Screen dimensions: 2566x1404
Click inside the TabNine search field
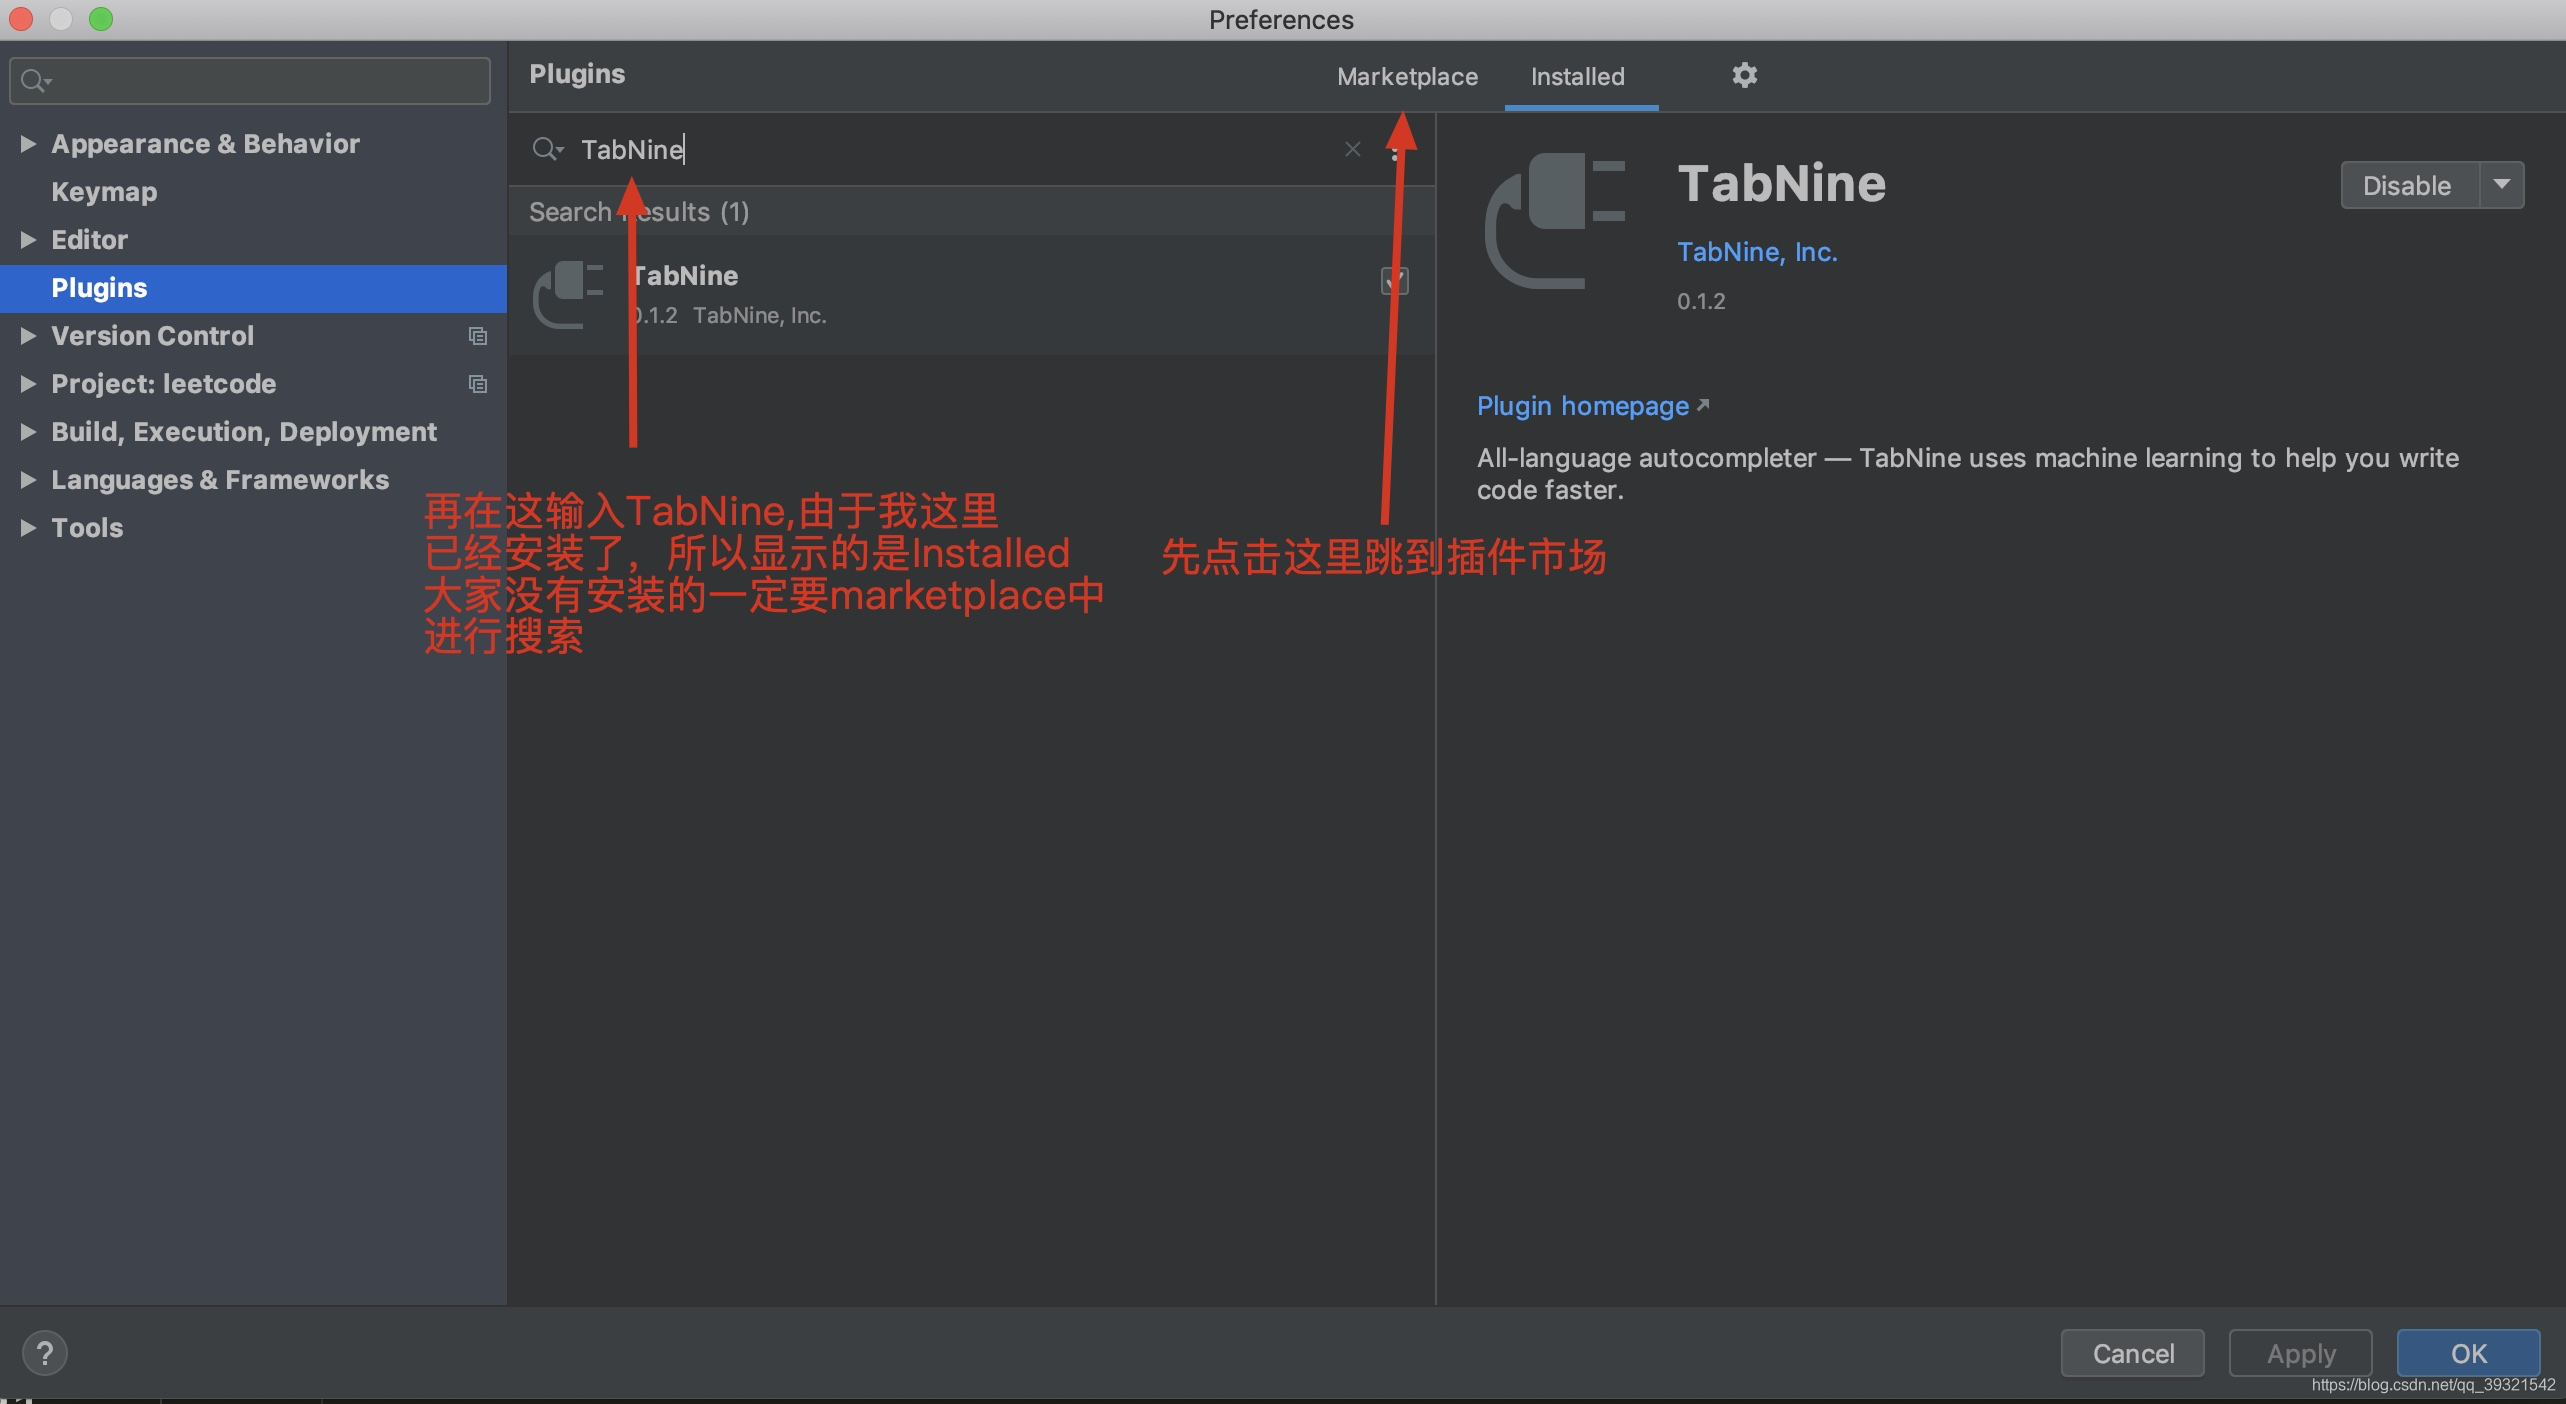(900, 149)
